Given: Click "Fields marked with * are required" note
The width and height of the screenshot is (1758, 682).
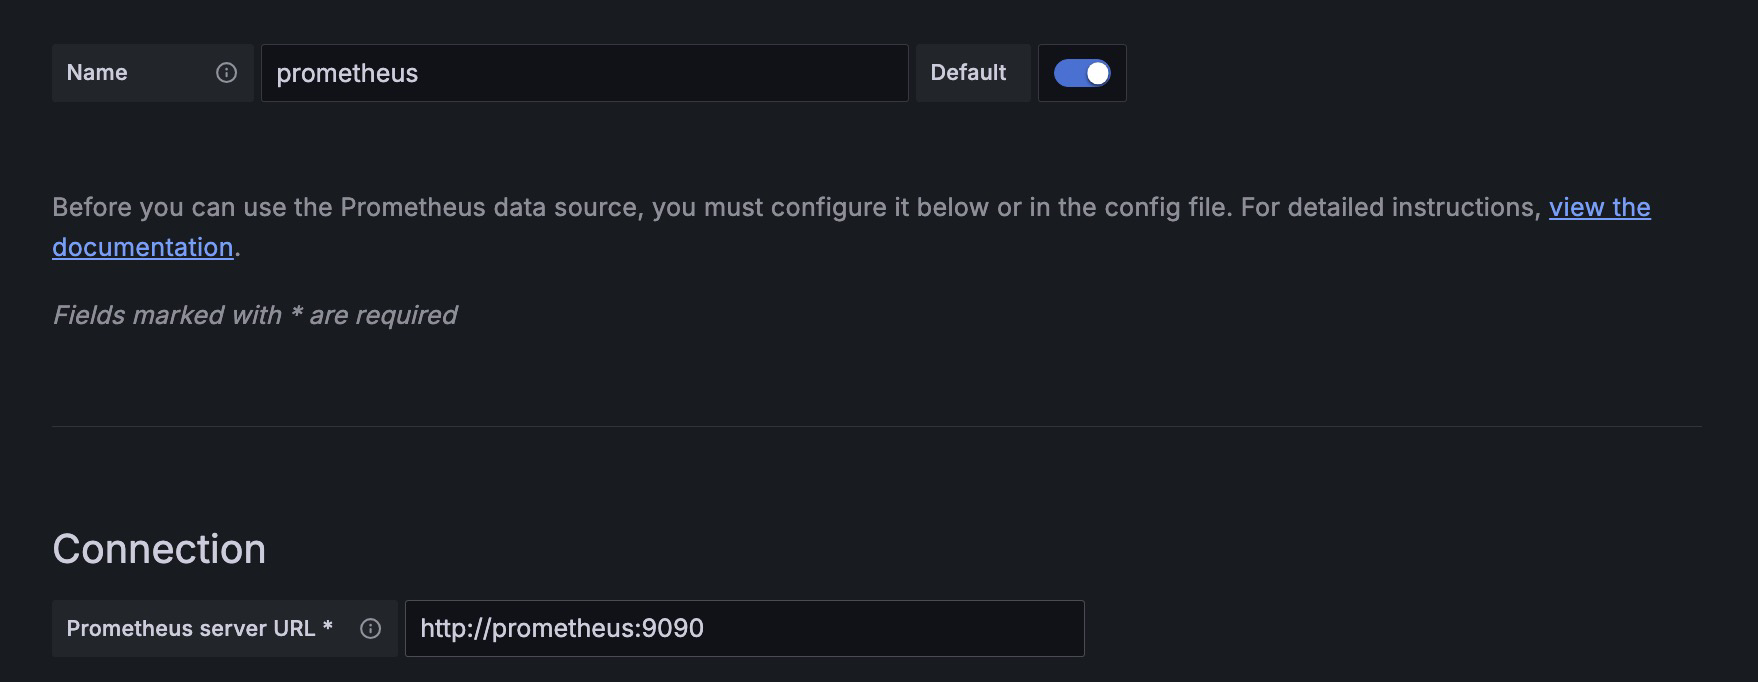Looking at the screenshot, I should tap(255, 315).
